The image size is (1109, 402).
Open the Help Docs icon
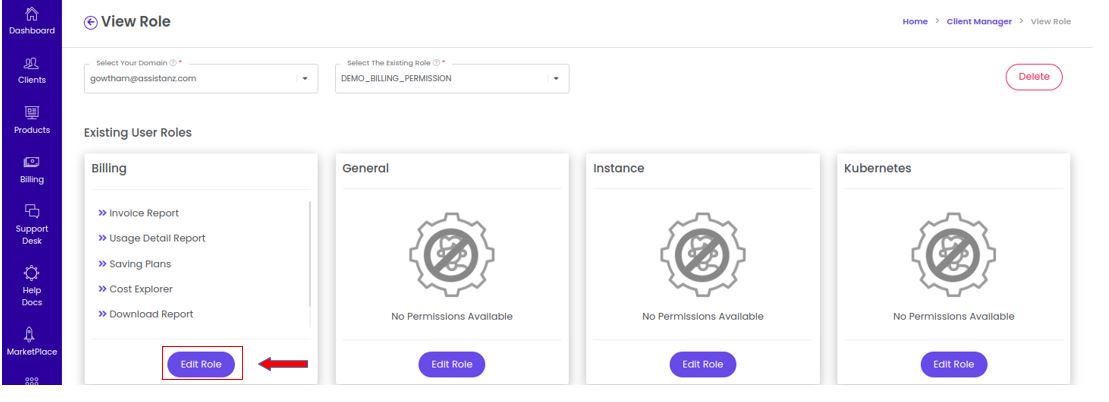point(32,273)
